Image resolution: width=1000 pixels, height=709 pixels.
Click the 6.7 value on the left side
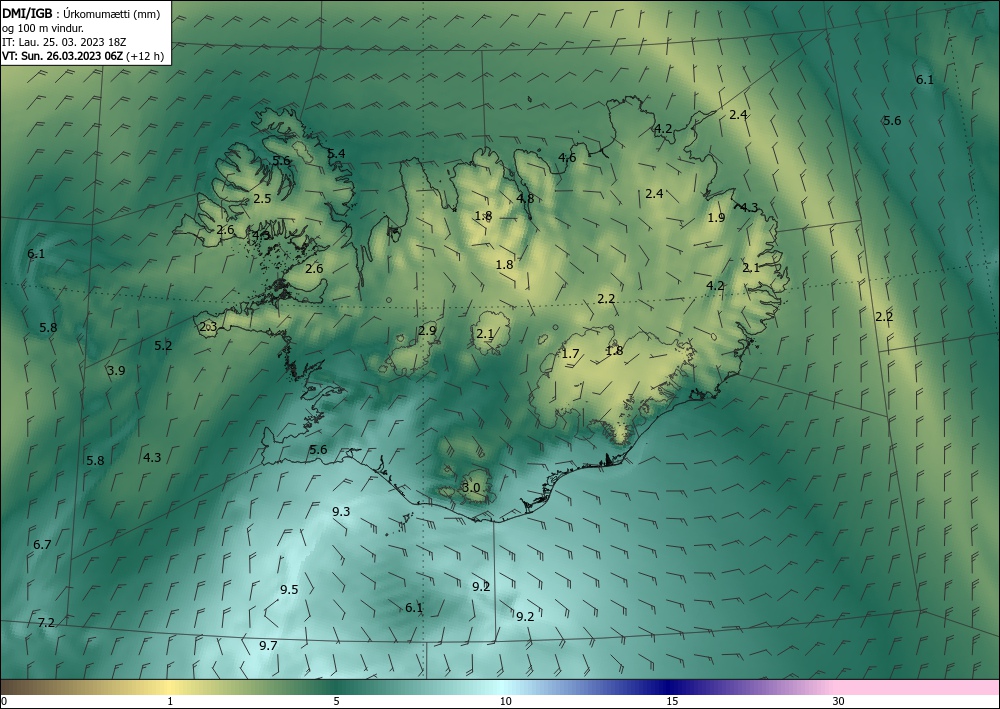click(x=42, y=545)
